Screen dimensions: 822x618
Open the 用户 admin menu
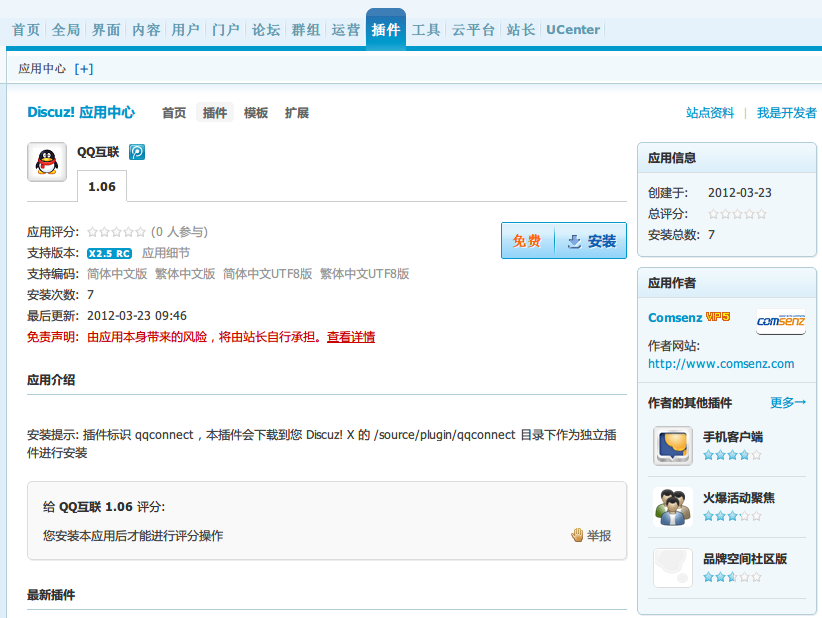pos(186,30)
